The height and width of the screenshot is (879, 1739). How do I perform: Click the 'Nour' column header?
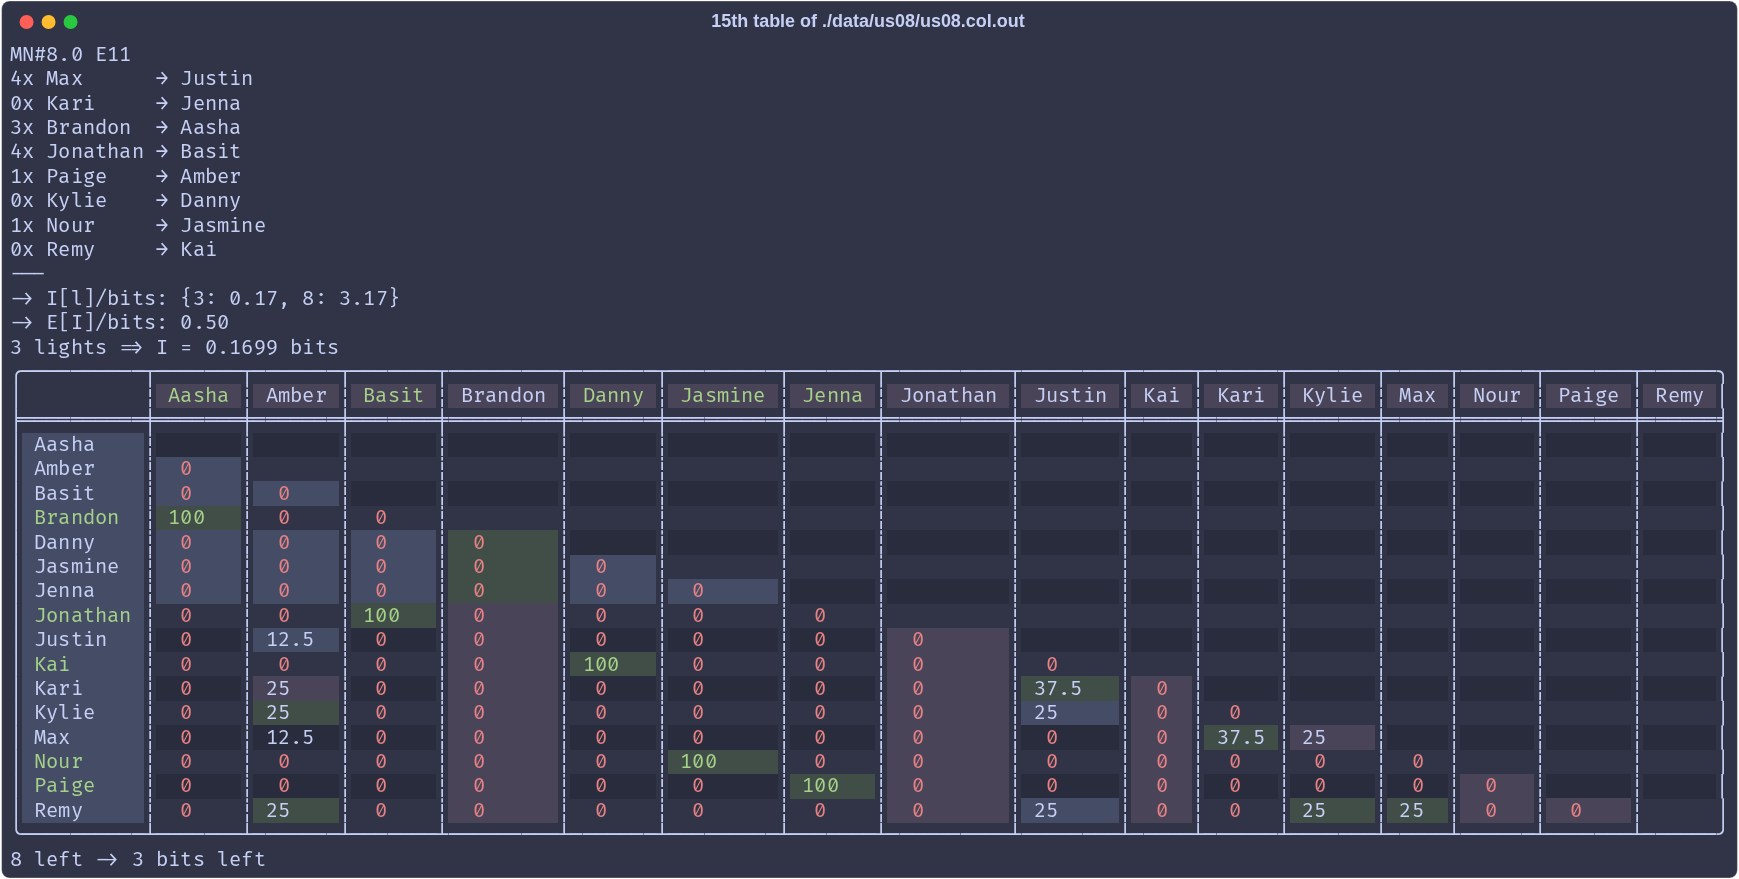(1497, 395)
